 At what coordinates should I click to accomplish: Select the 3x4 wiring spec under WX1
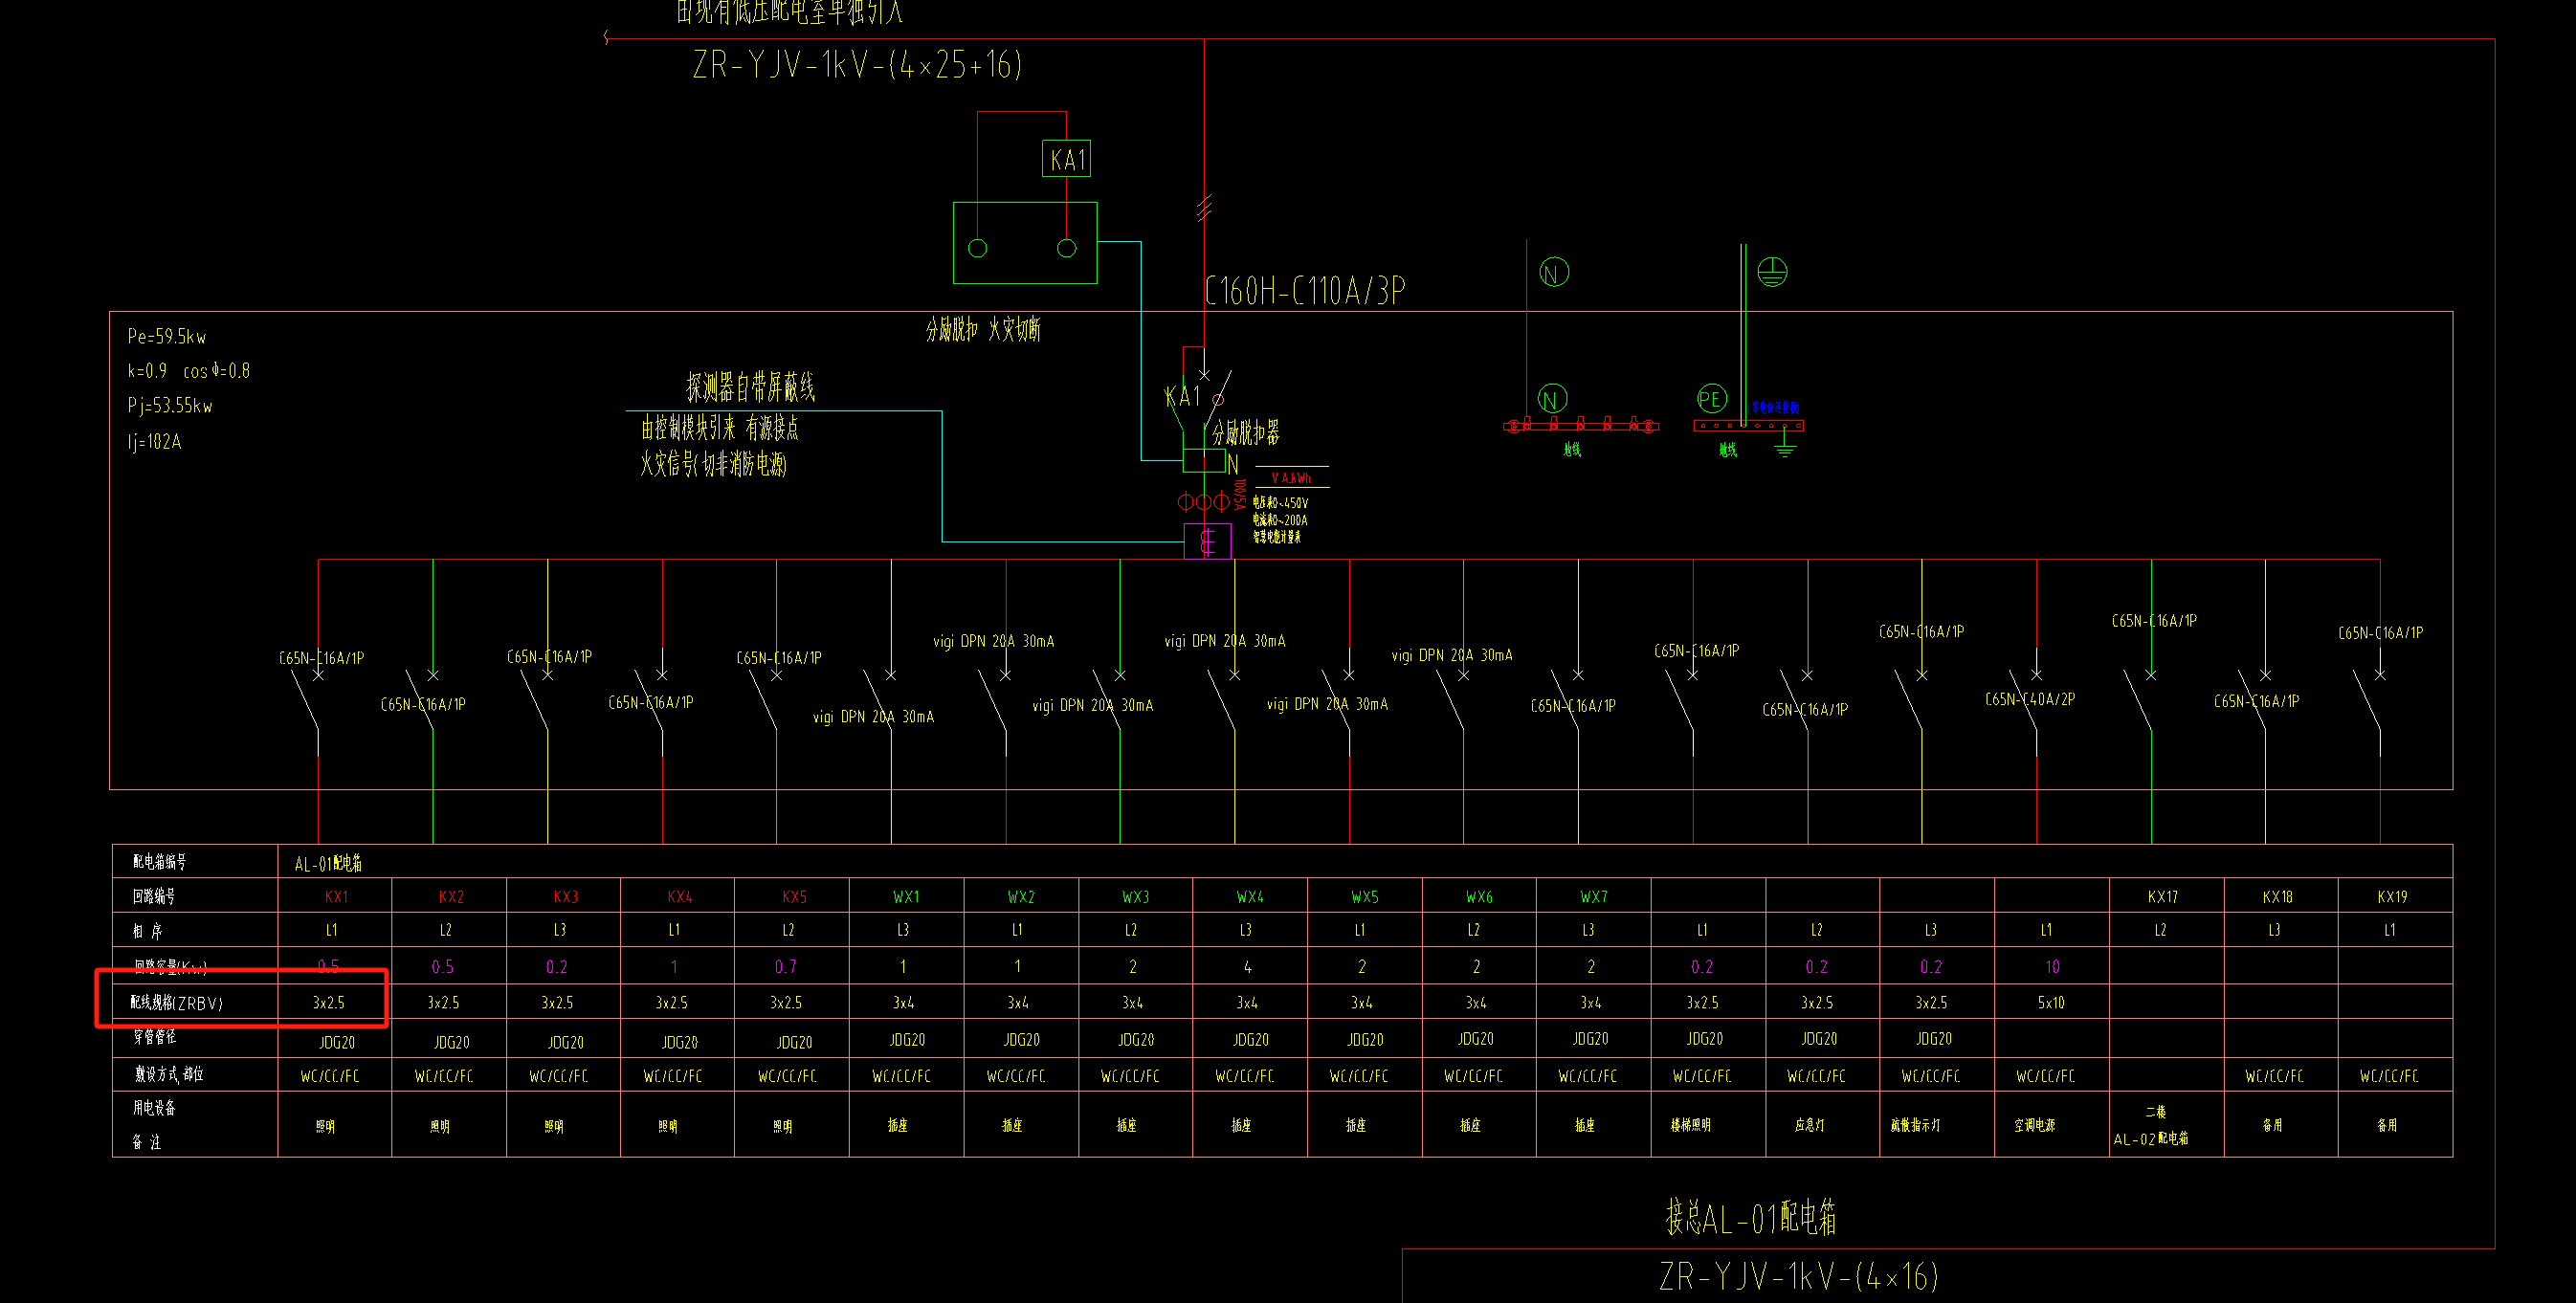(x=903, y=1002)
